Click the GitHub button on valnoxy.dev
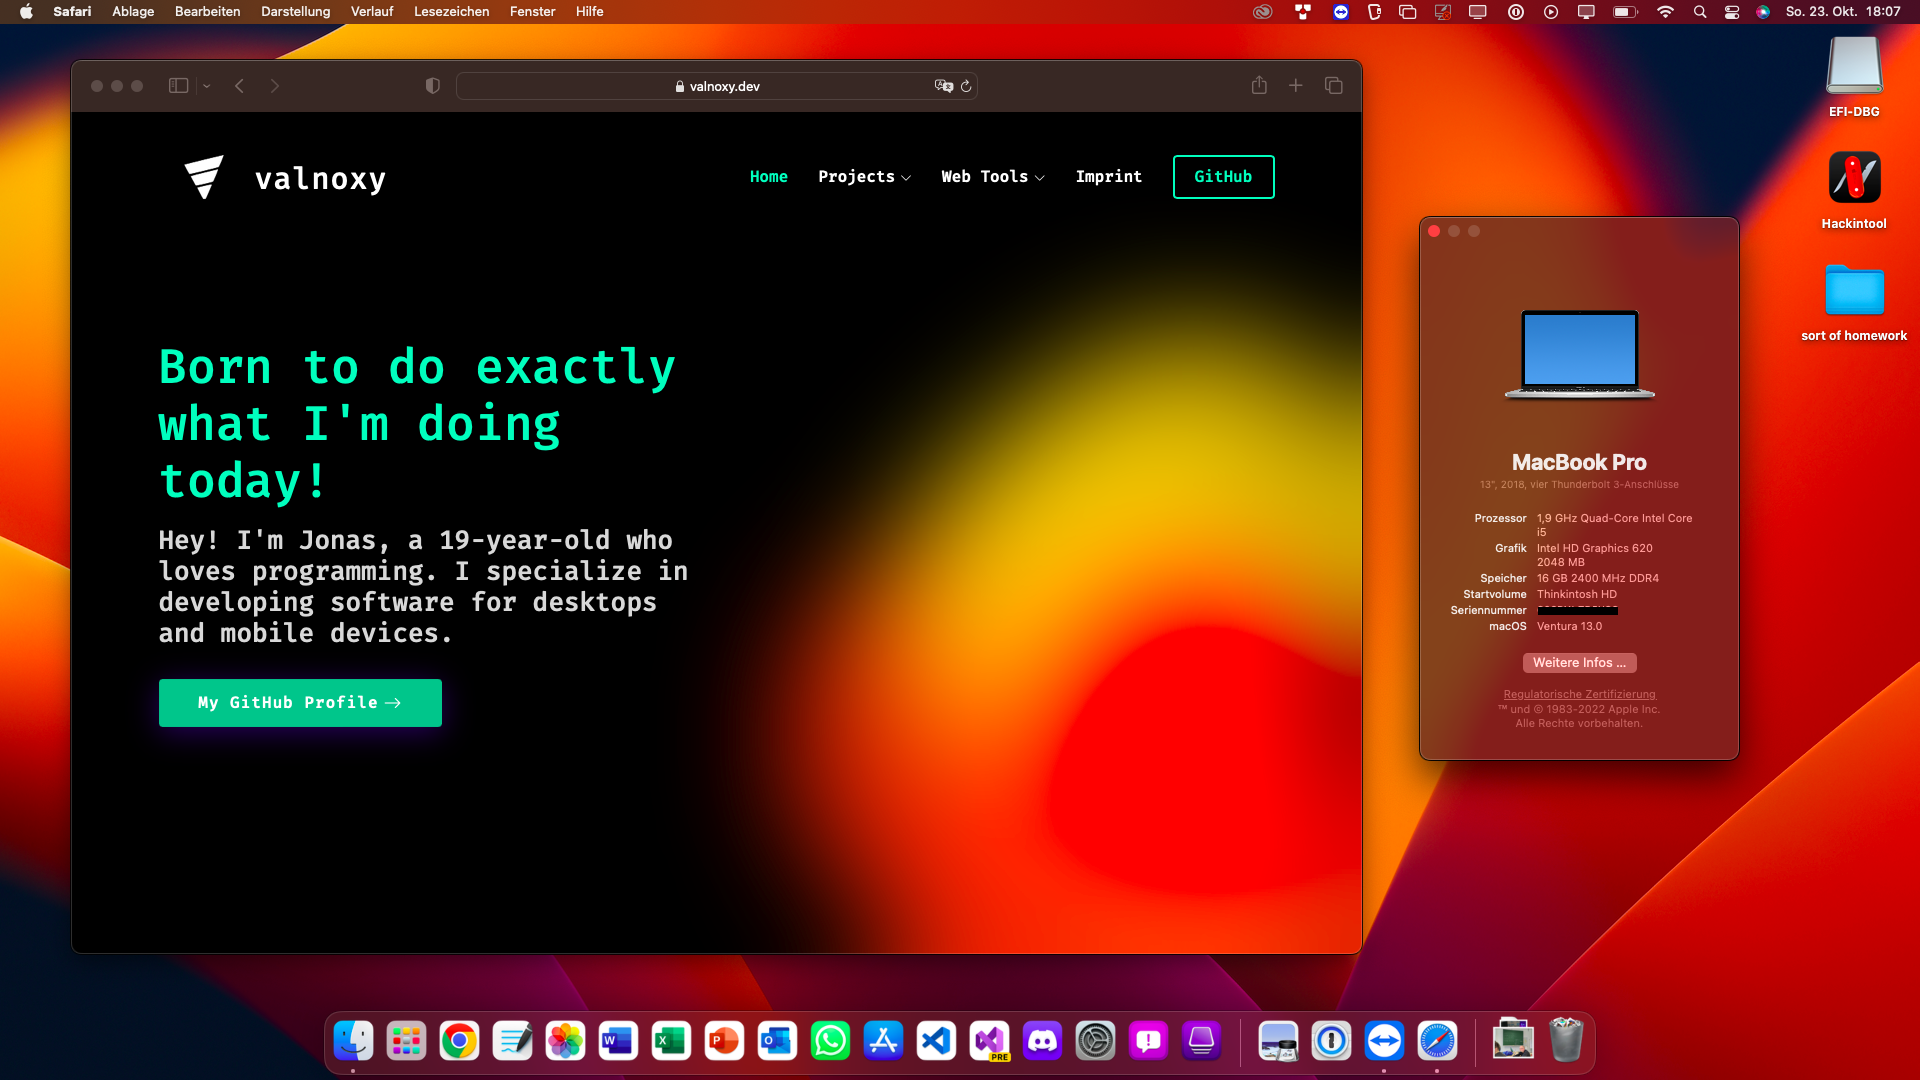The width and height of the screenshot is (1920, 1080). coord(1222,177)
